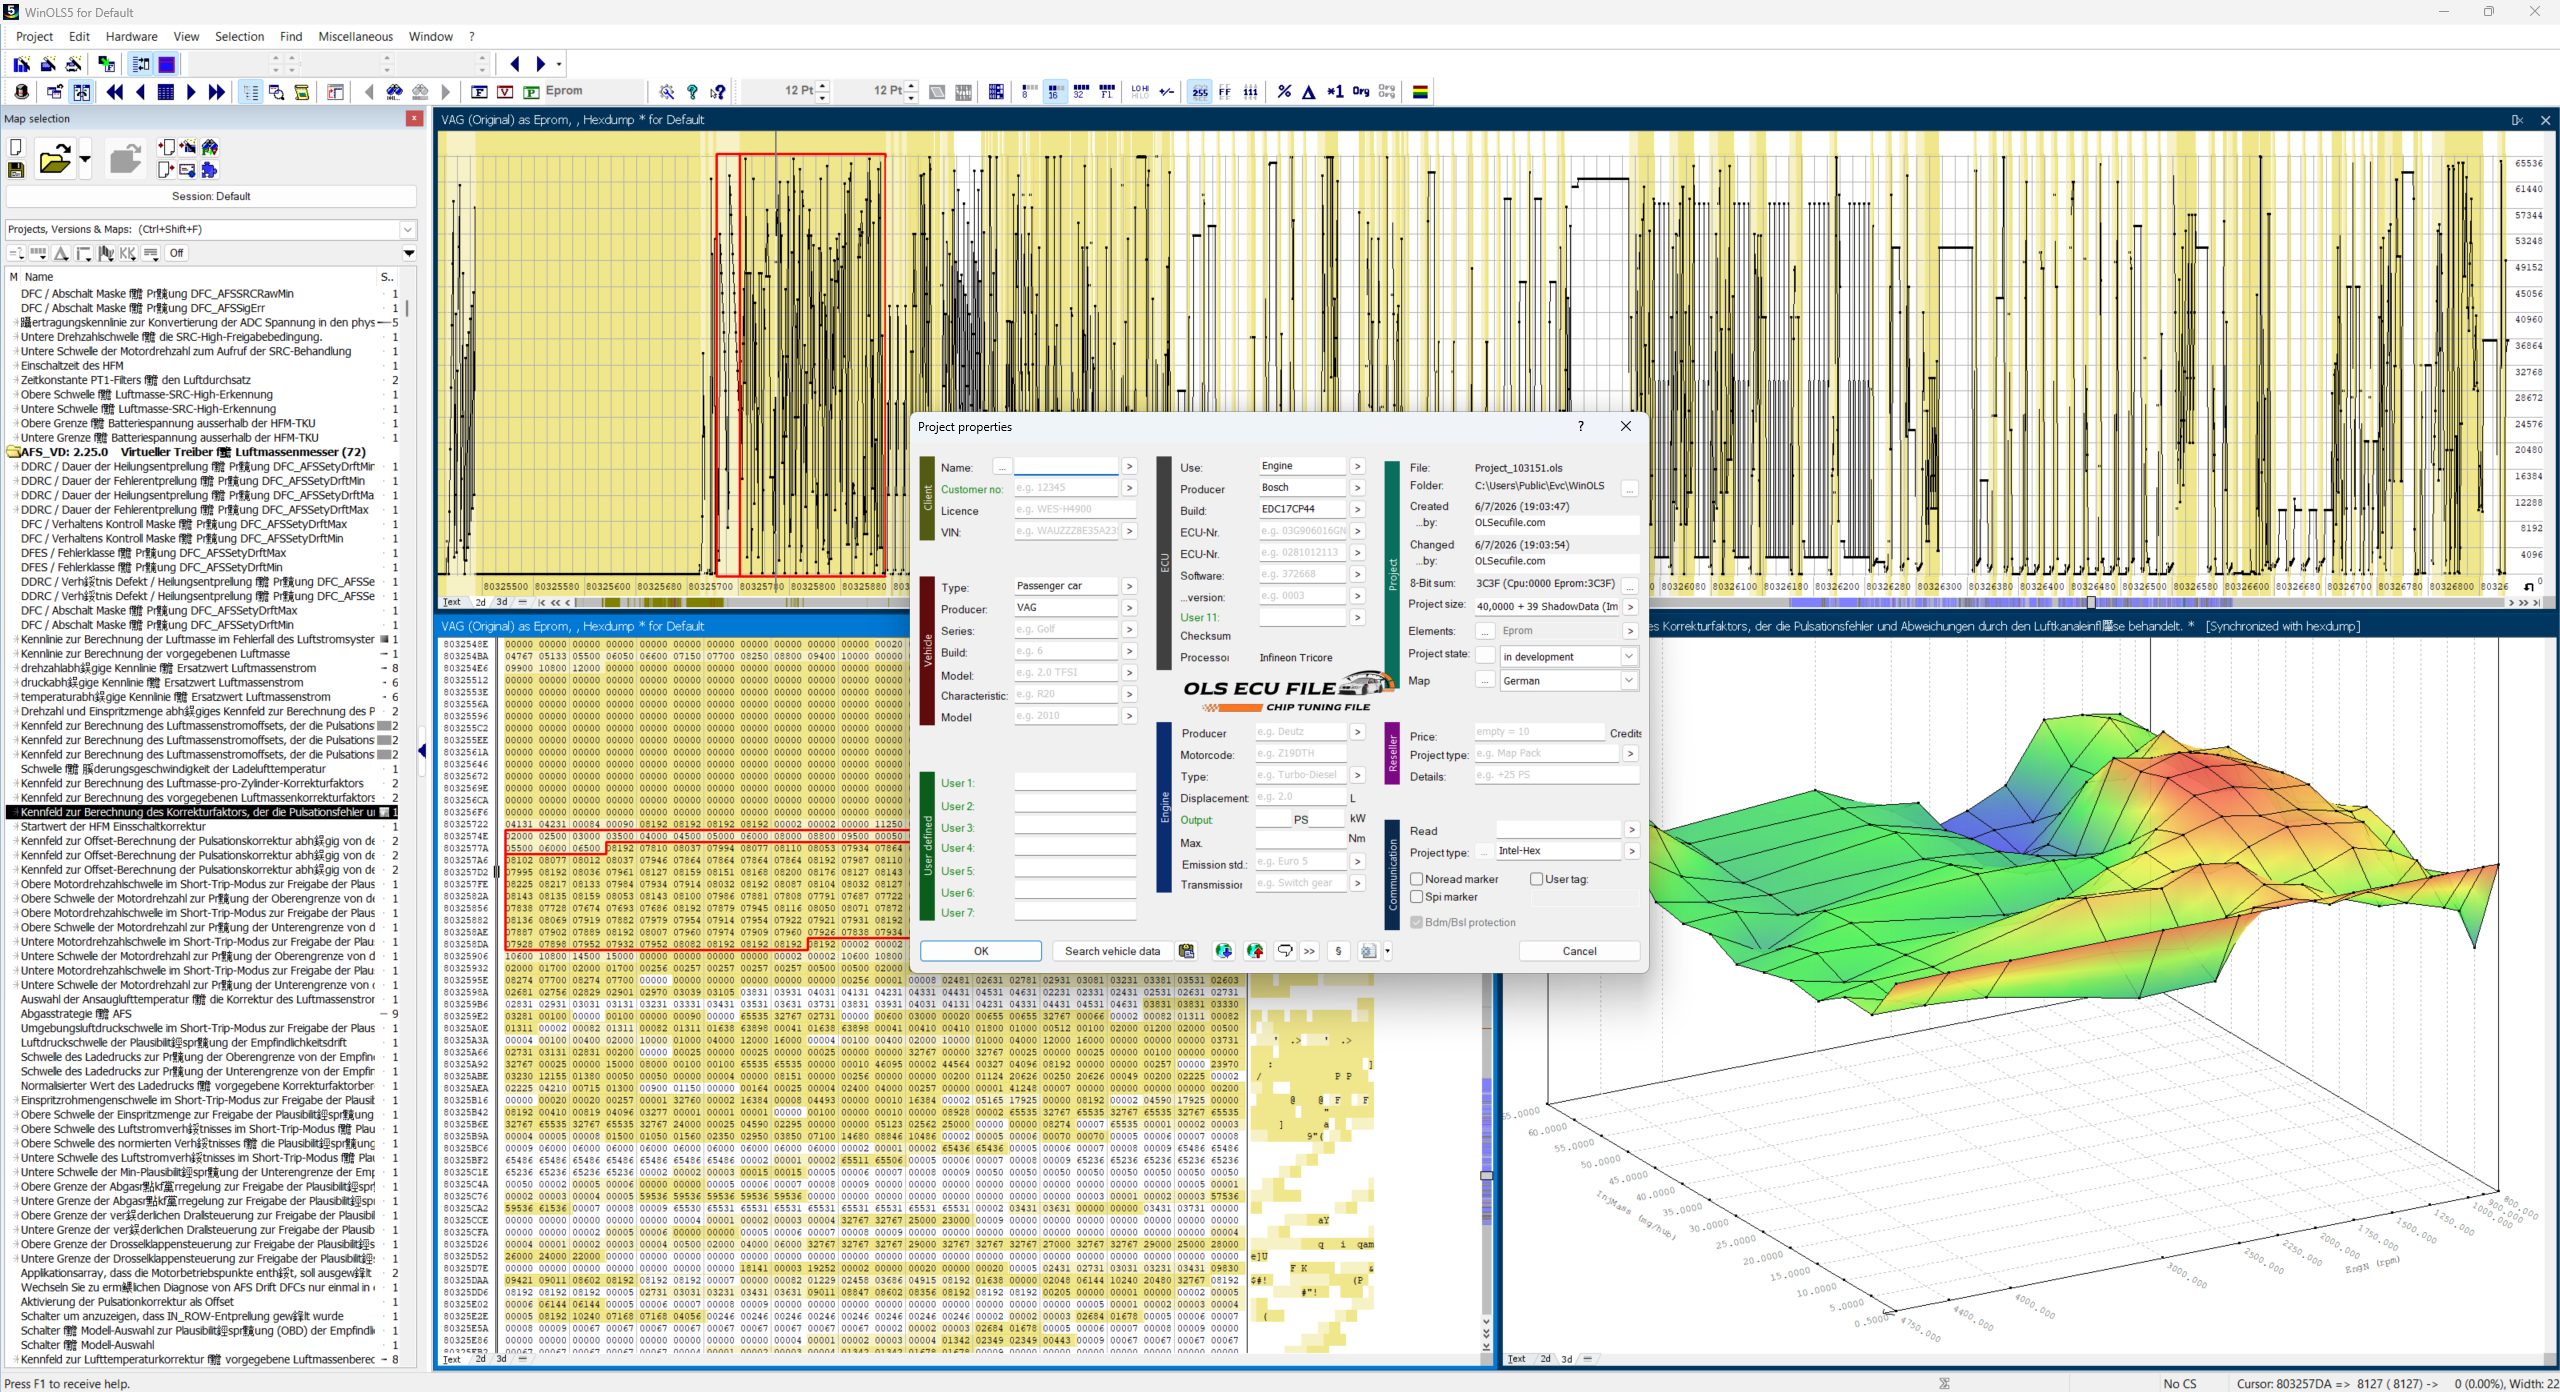Open project with the yellow folder icon

[55, 159]
